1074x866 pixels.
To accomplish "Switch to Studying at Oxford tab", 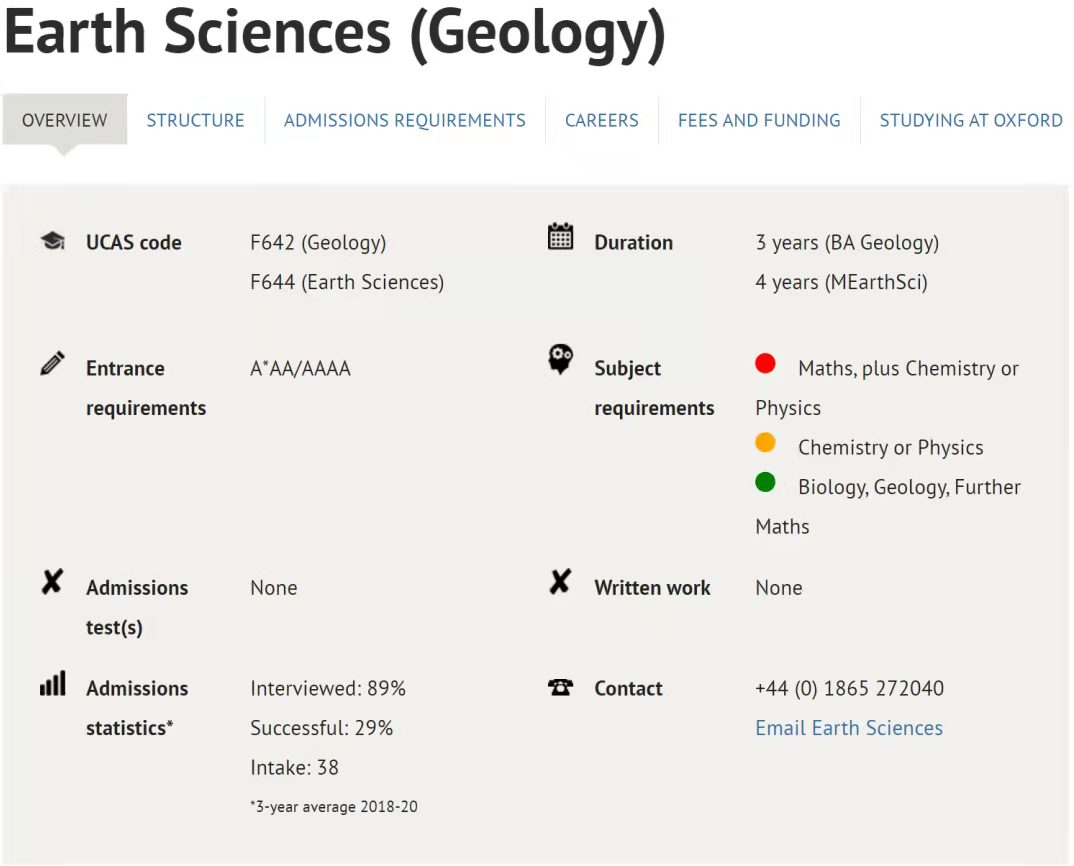I will (x=971, y=120).
